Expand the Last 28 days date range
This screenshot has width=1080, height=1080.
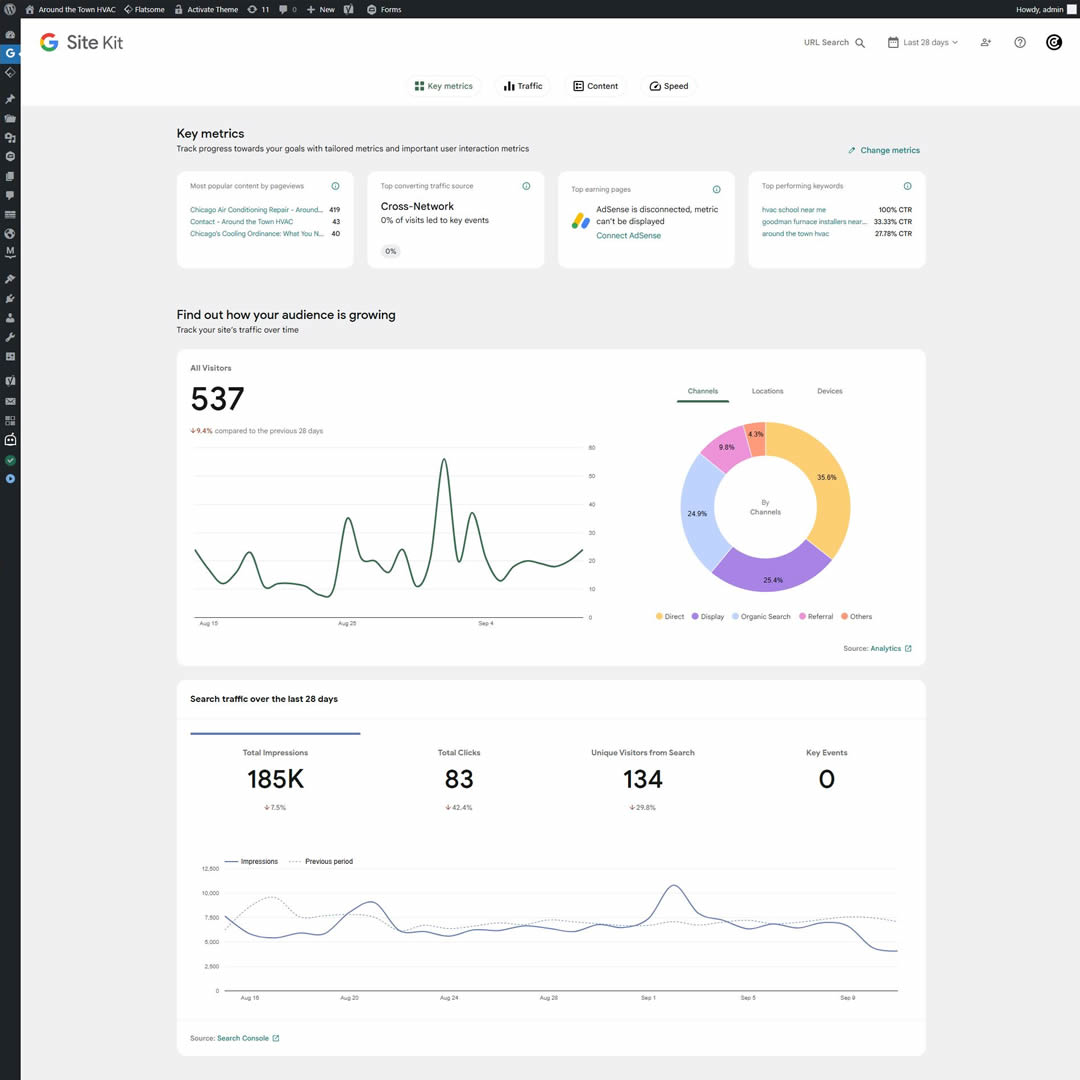click(x=922, y=42)
